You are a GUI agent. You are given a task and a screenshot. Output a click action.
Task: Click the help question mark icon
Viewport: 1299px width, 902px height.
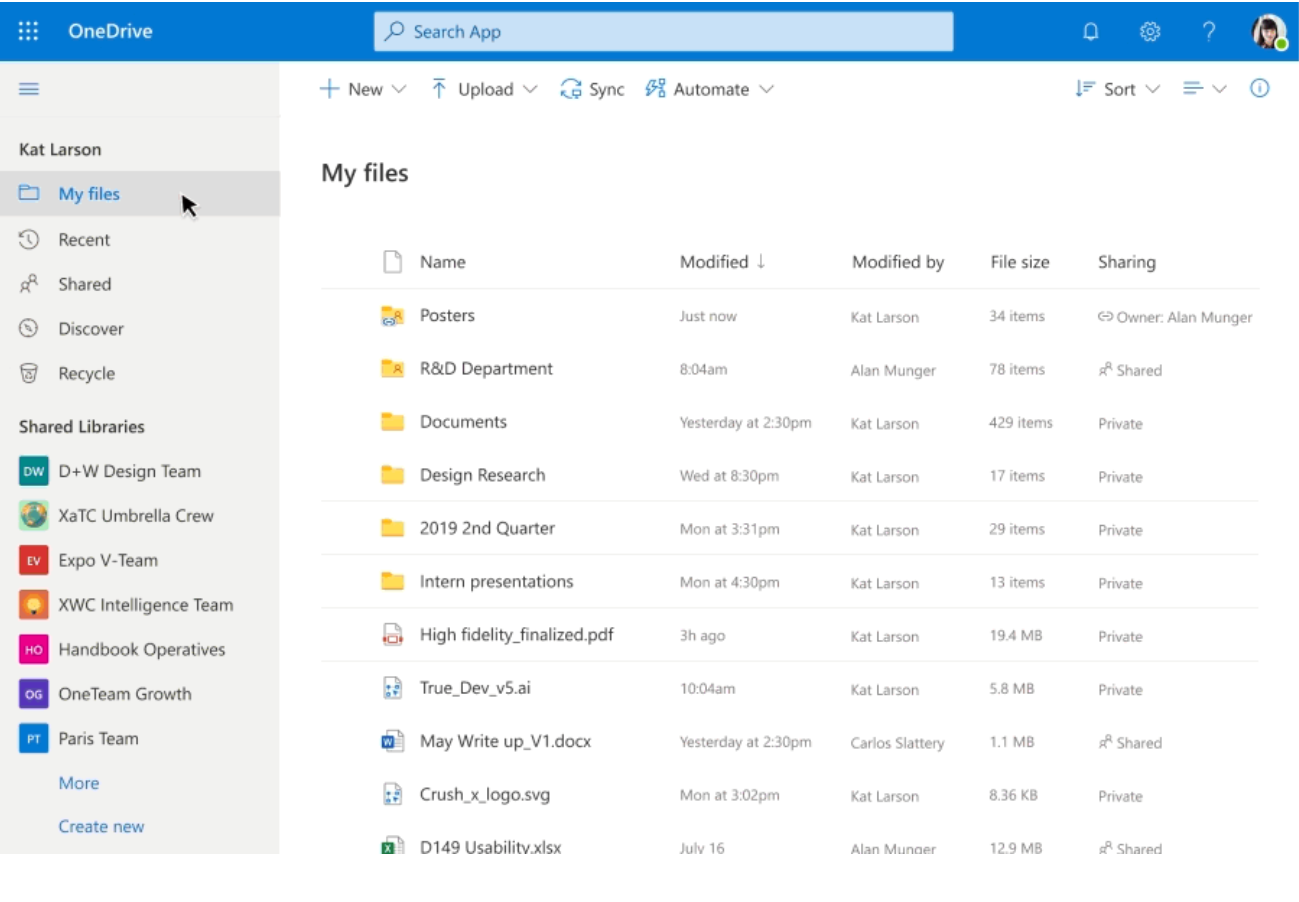(x=1209, y=32)
